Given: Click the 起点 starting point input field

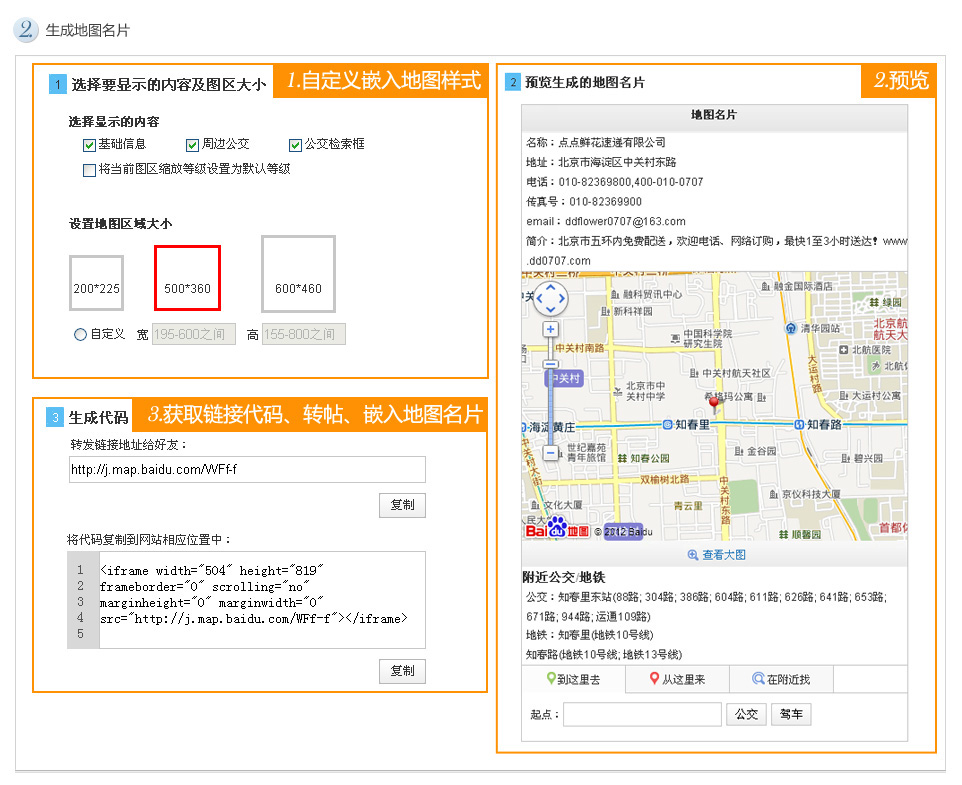Looking at the screenshot, I should (x=642, y=715).
